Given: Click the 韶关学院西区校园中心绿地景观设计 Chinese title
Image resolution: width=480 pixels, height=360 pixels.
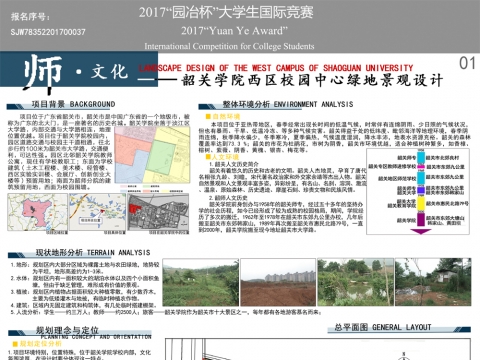Looking at the screenshot, I should (x=313, y=81).
